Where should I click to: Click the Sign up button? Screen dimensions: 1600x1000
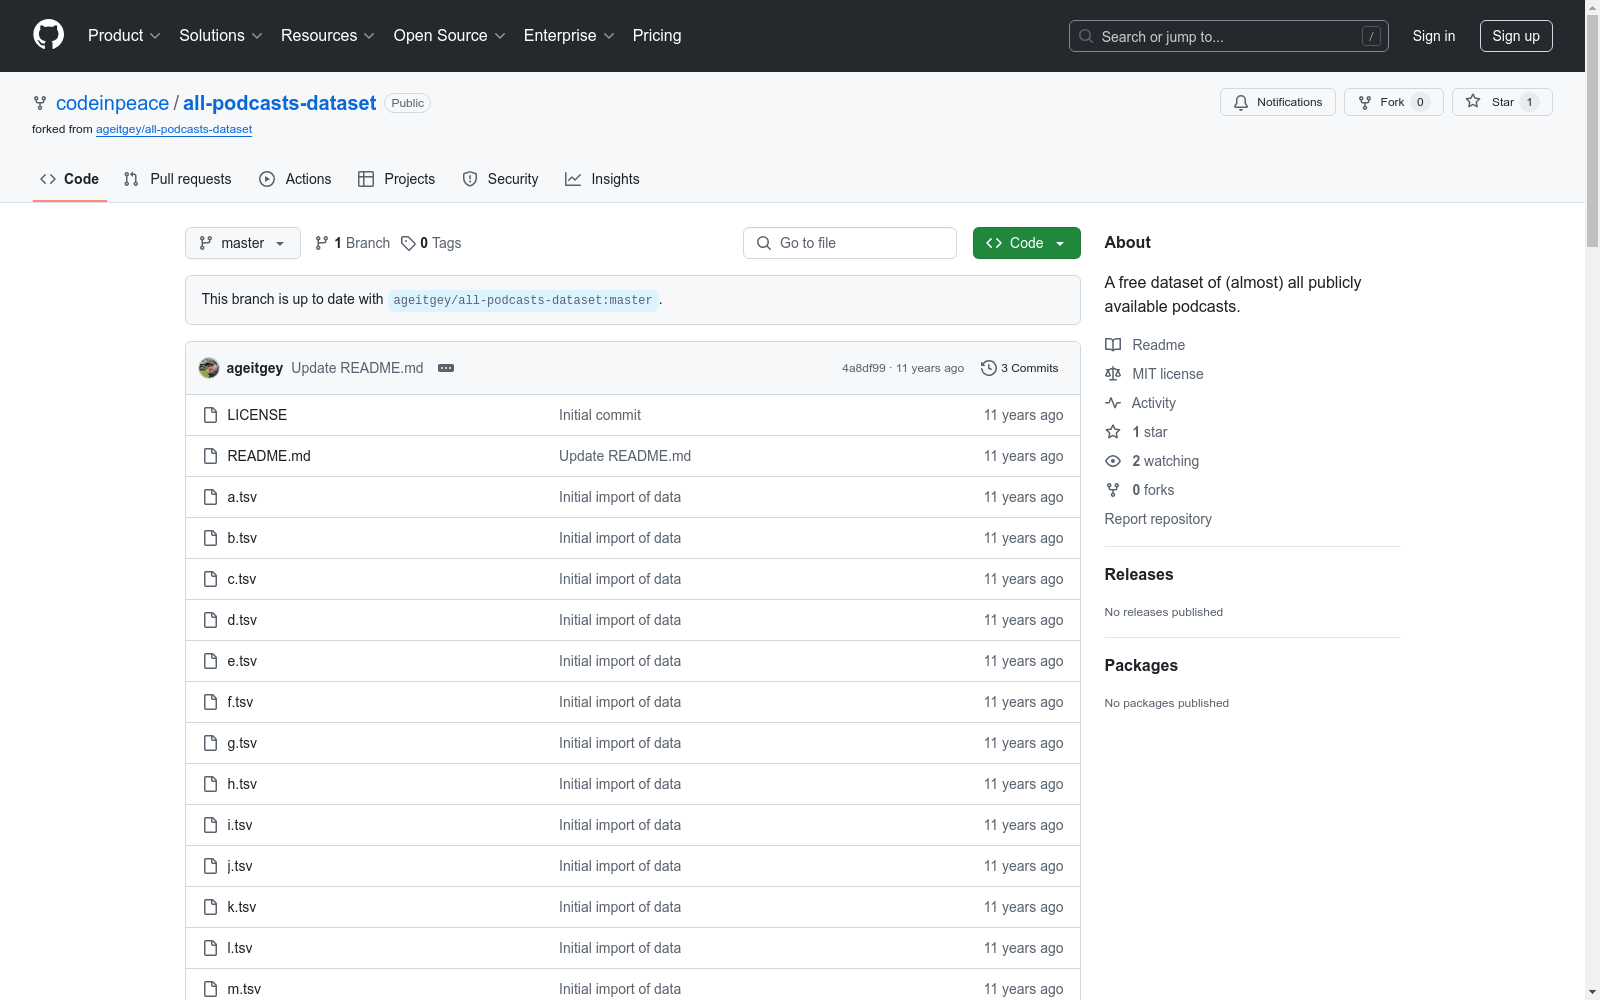pyautogui.click(x=1516, y=36)
